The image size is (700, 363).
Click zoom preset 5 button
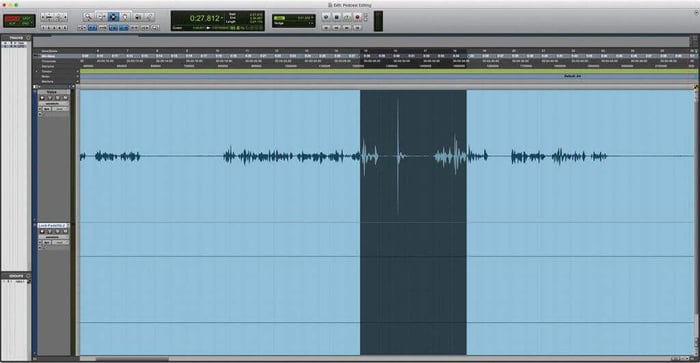click(65, 28)
